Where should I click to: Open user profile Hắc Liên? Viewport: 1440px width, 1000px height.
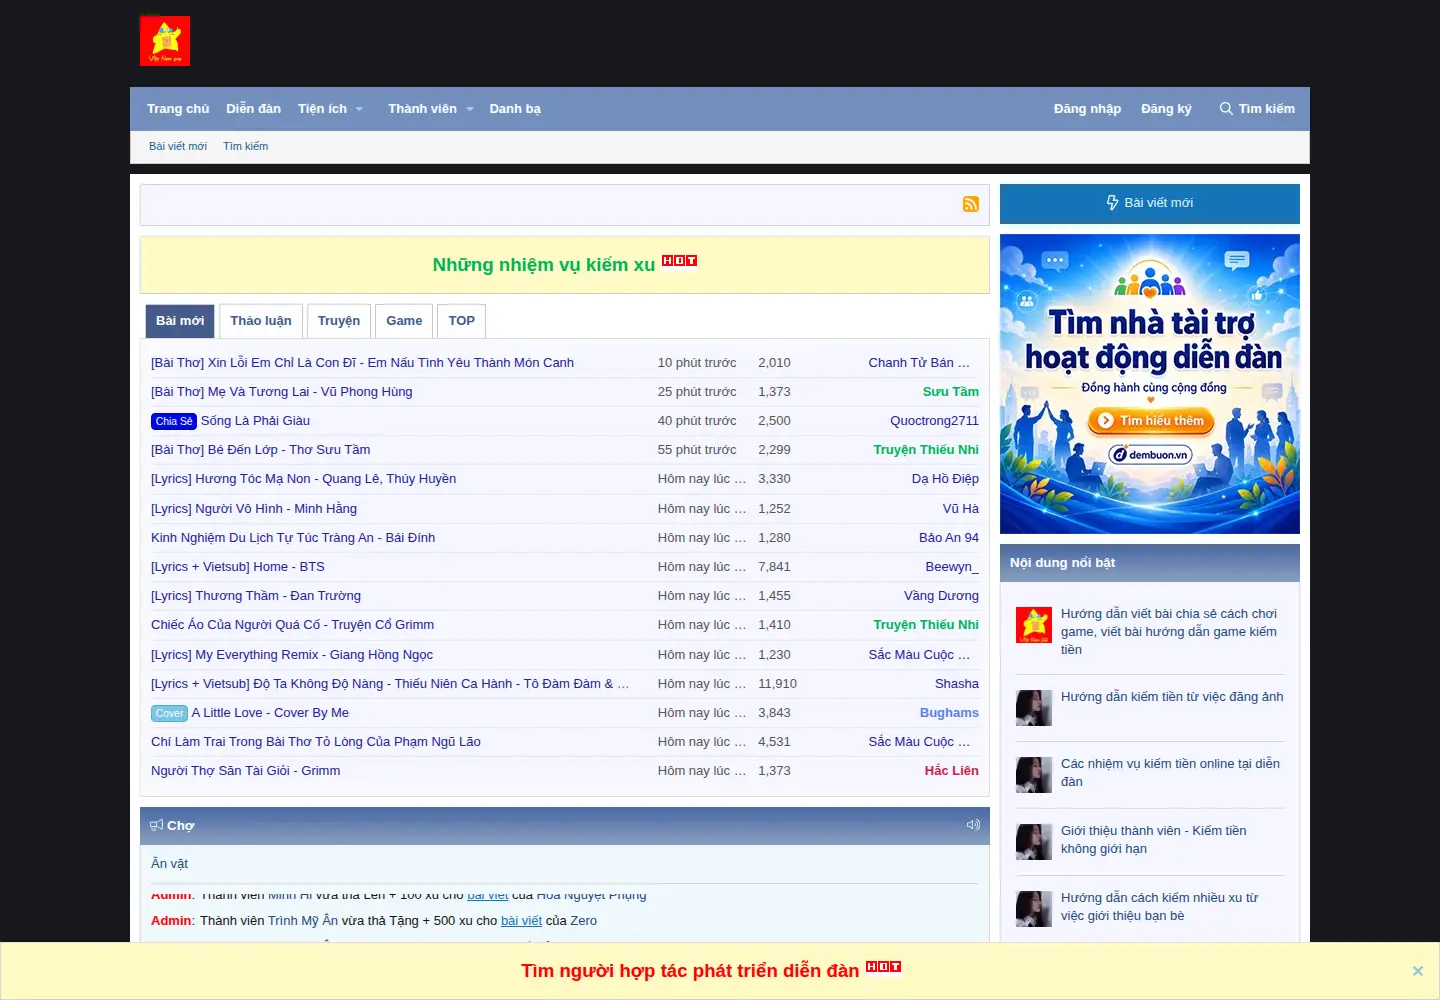point(951,771)
